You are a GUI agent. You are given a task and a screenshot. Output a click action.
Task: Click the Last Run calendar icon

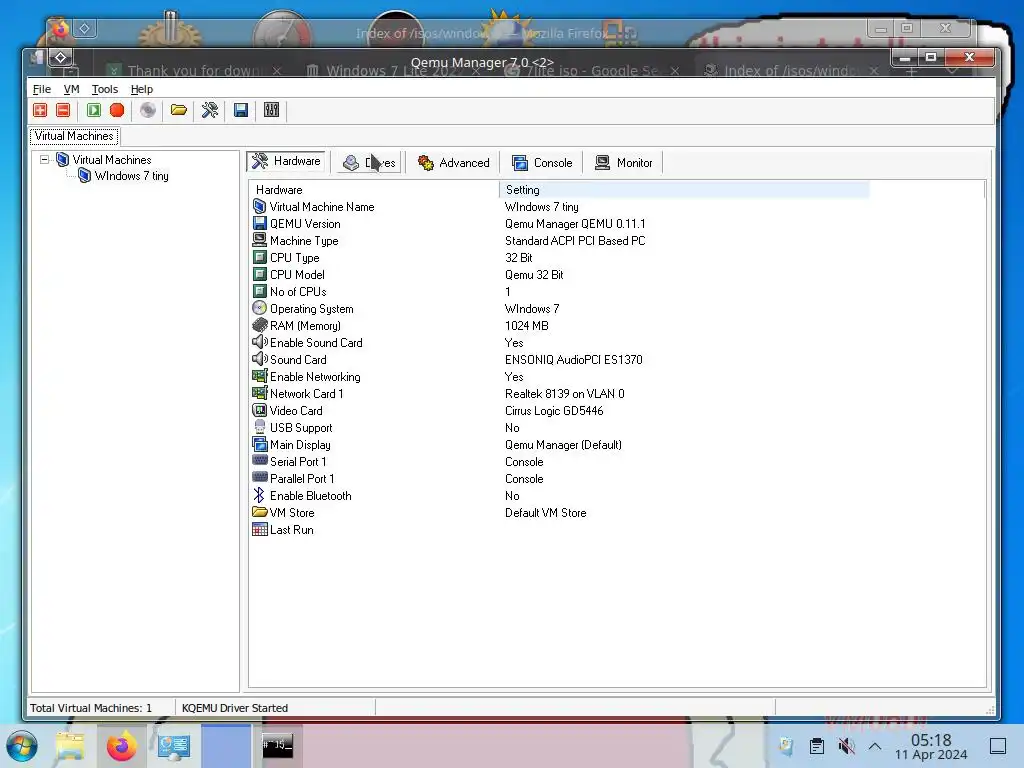pyautogui.click(x=259, y=530)
